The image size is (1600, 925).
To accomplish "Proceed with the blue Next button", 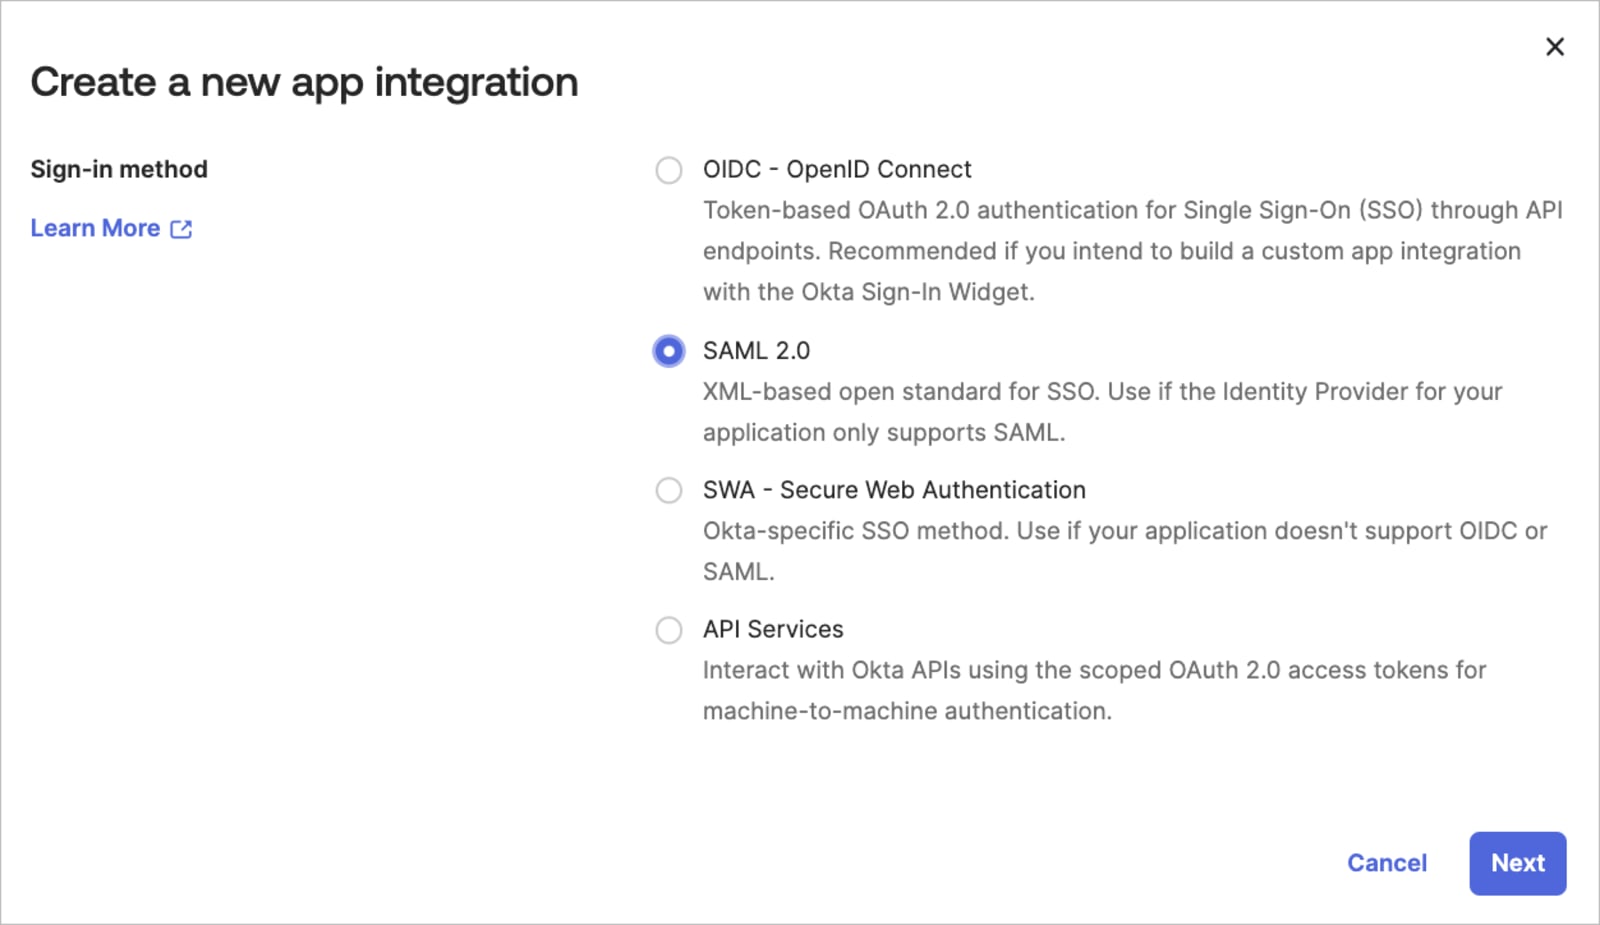I will click(x=1517, y=863).
